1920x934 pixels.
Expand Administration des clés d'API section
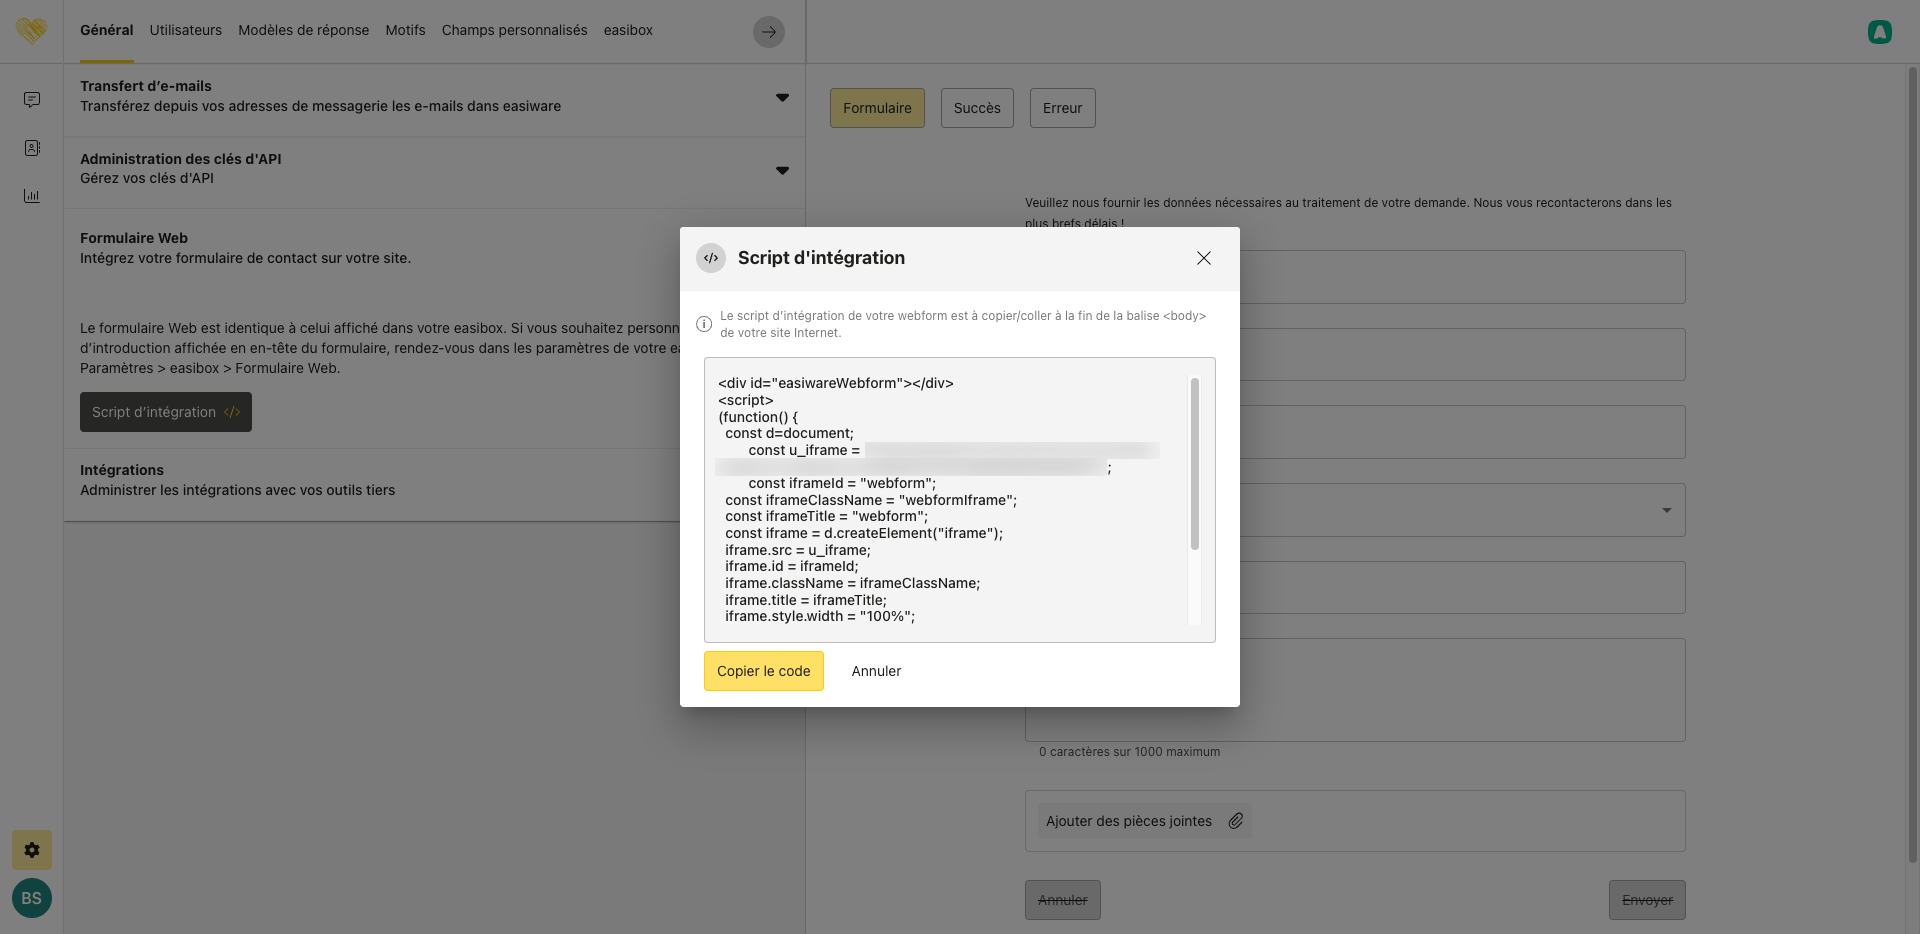click(x=782, y=170)
